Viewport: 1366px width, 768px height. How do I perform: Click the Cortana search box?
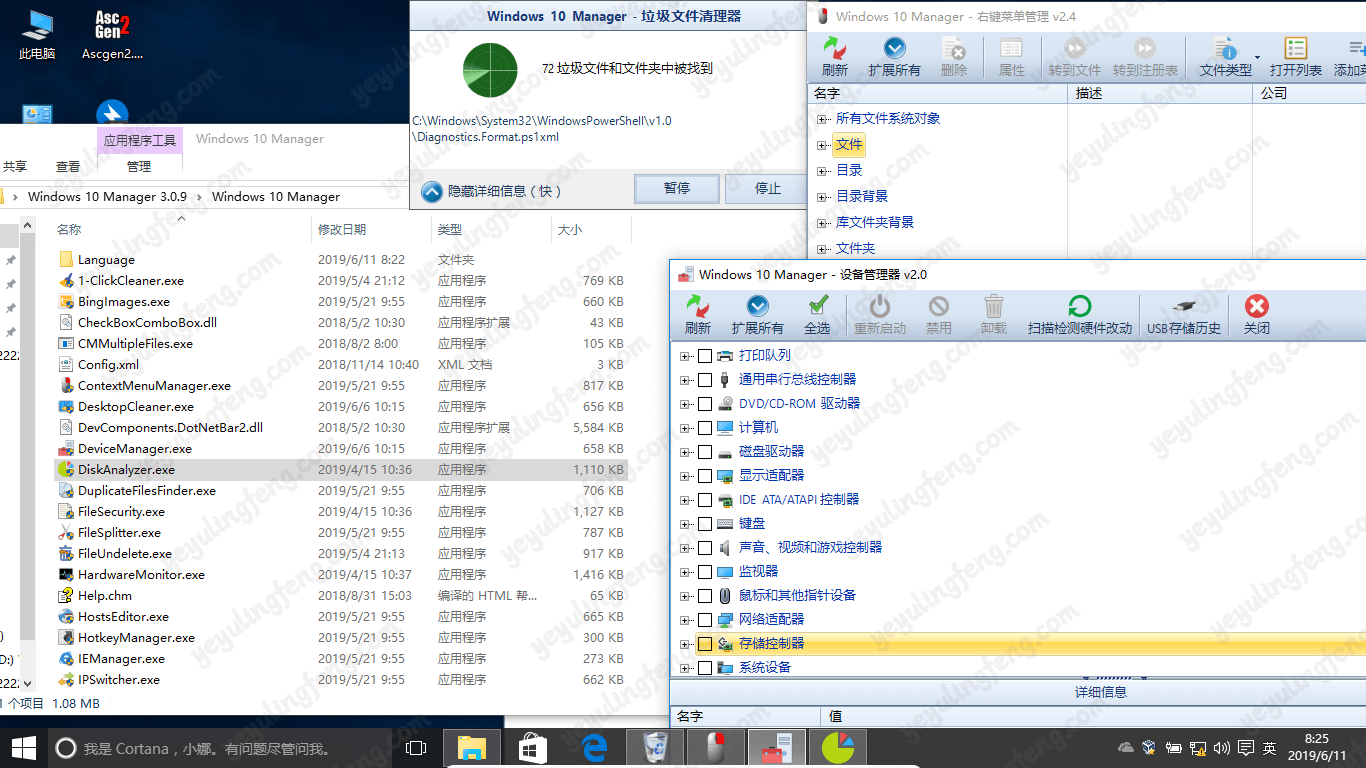220,748
